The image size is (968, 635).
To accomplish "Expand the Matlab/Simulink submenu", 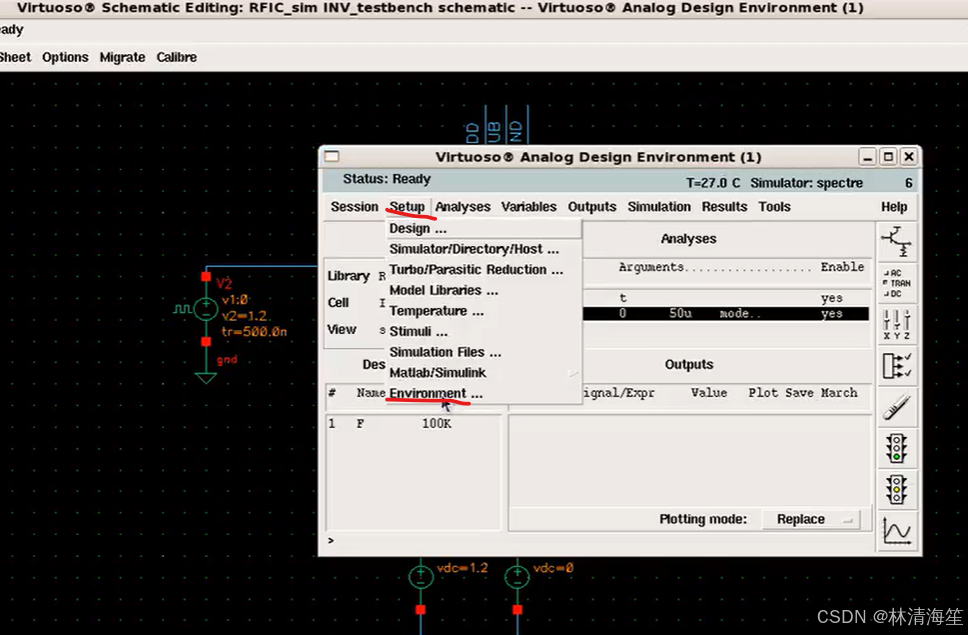I will point(483,373).
